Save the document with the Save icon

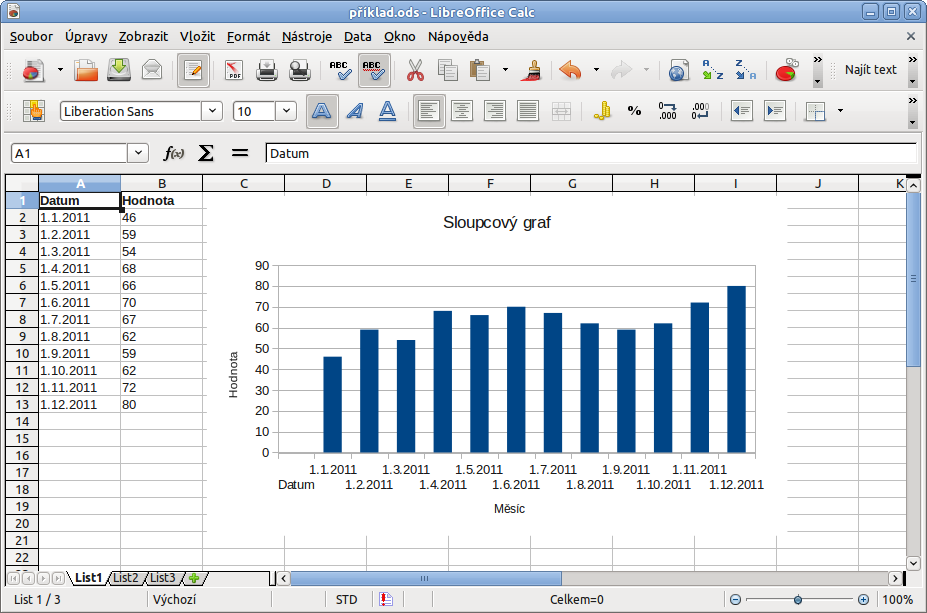[119, 70]
